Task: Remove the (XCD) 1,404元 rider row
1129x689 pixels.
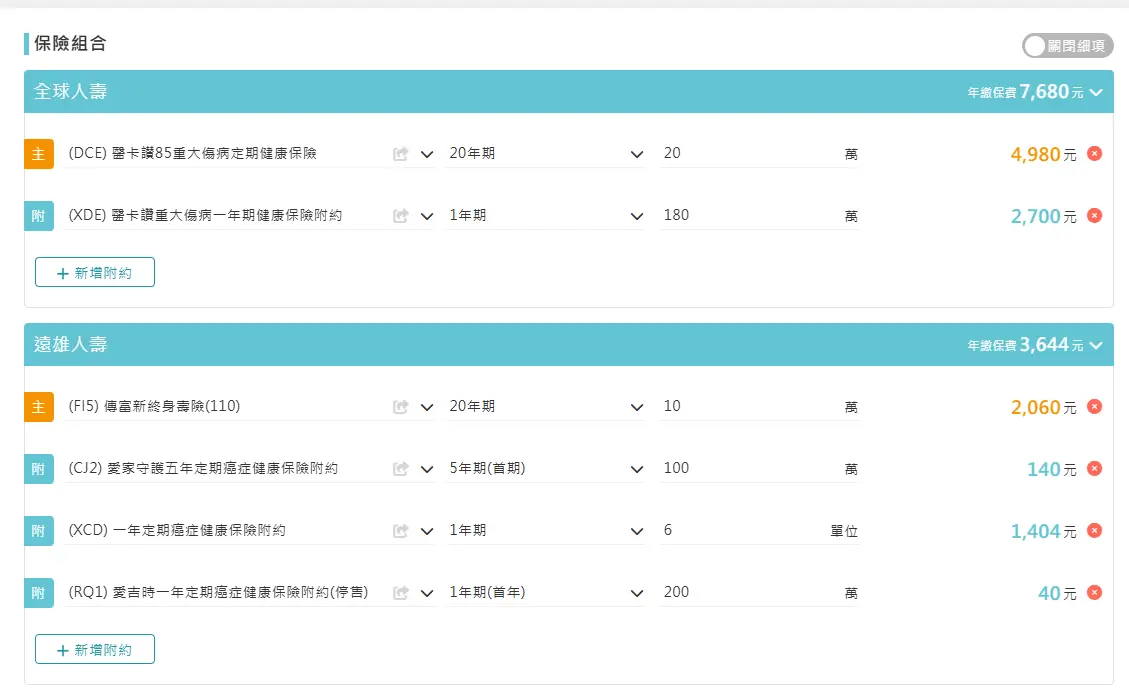Action: 1094,531
